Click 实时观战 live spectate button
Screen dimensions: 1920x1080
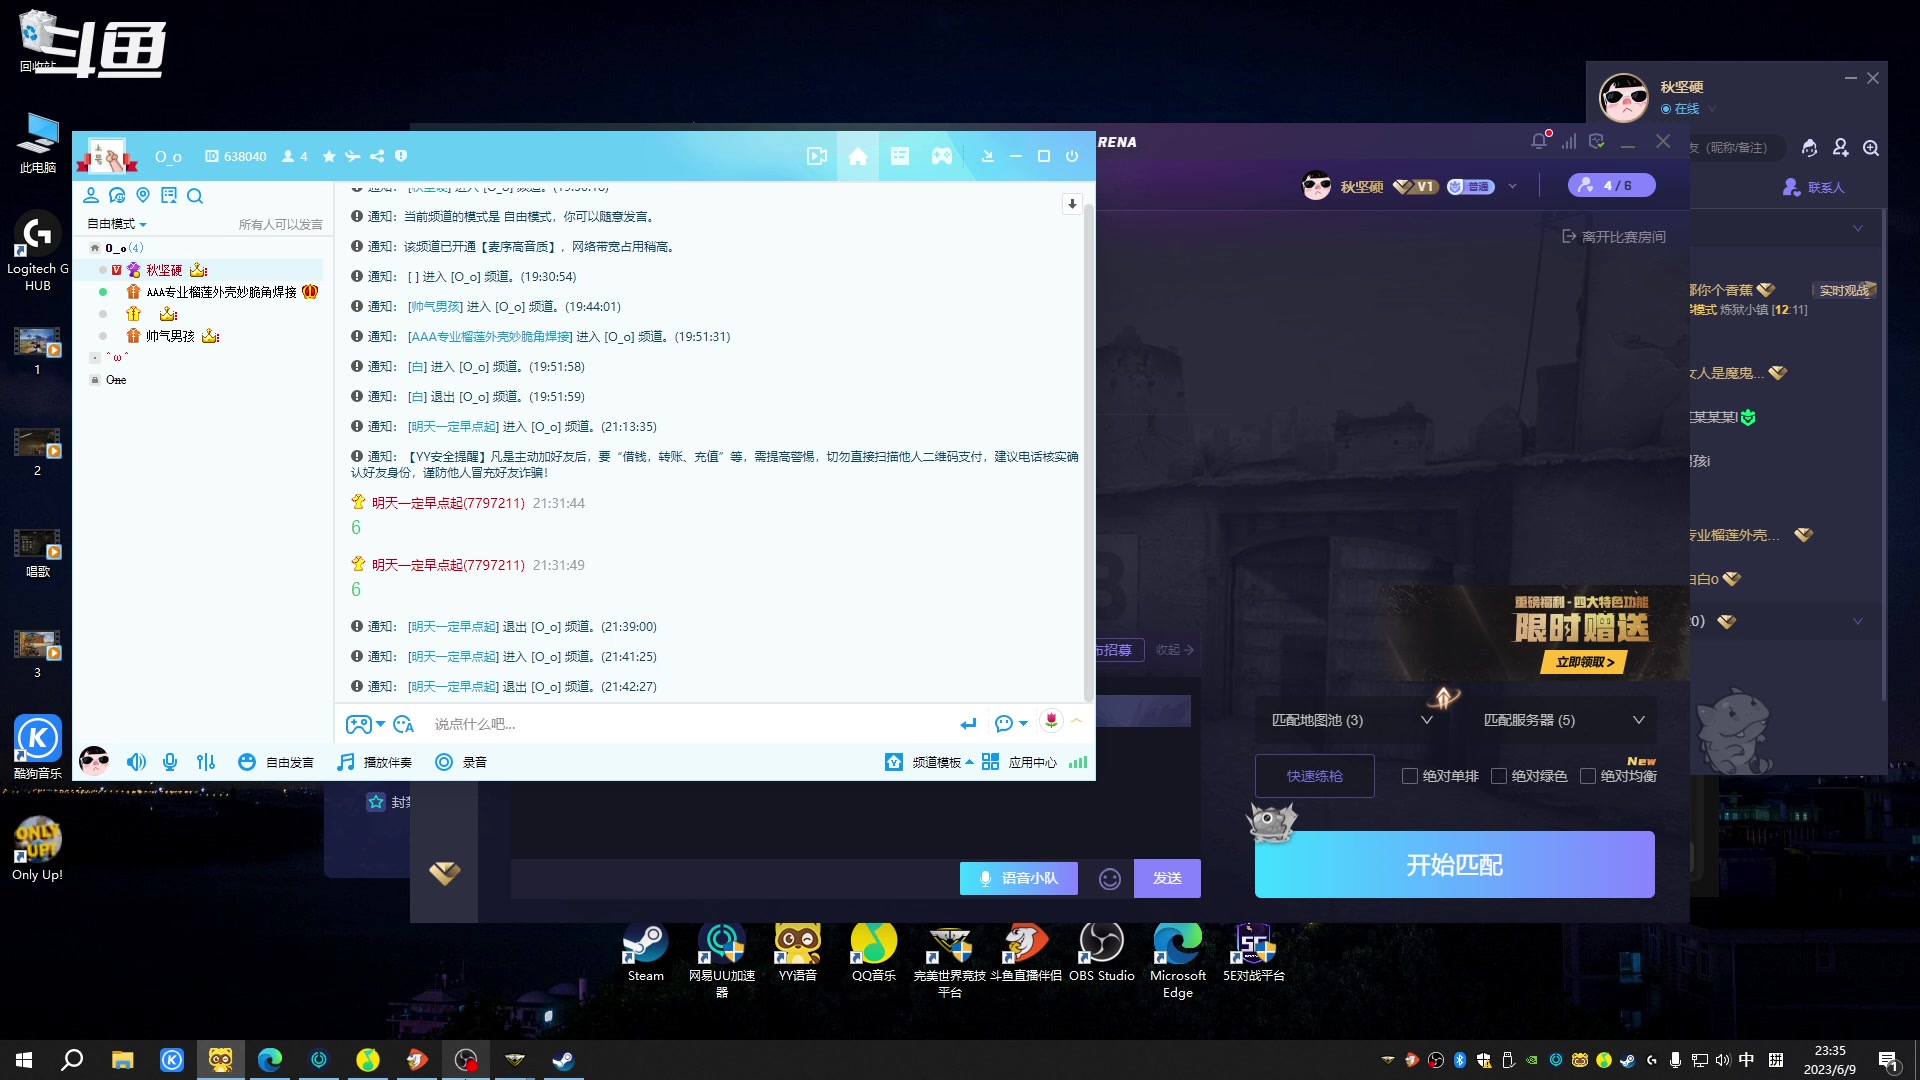coord(1844,290)
